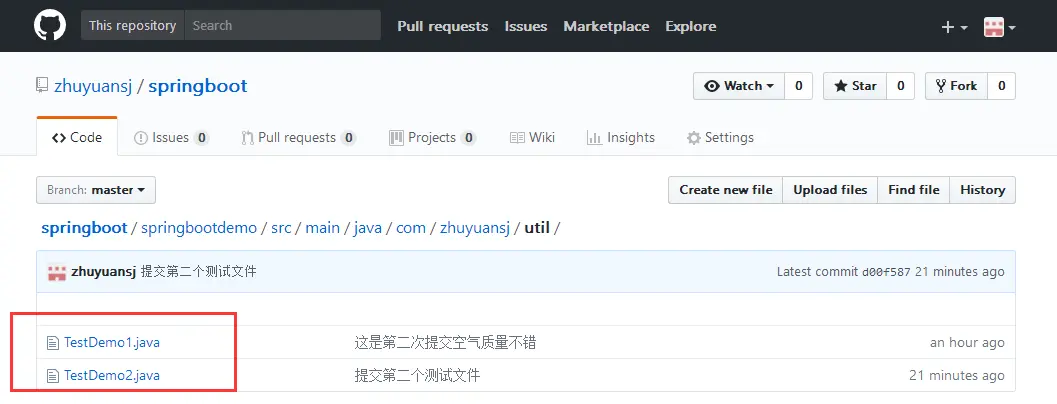Open Issues in top navigation

coord(526,26)
